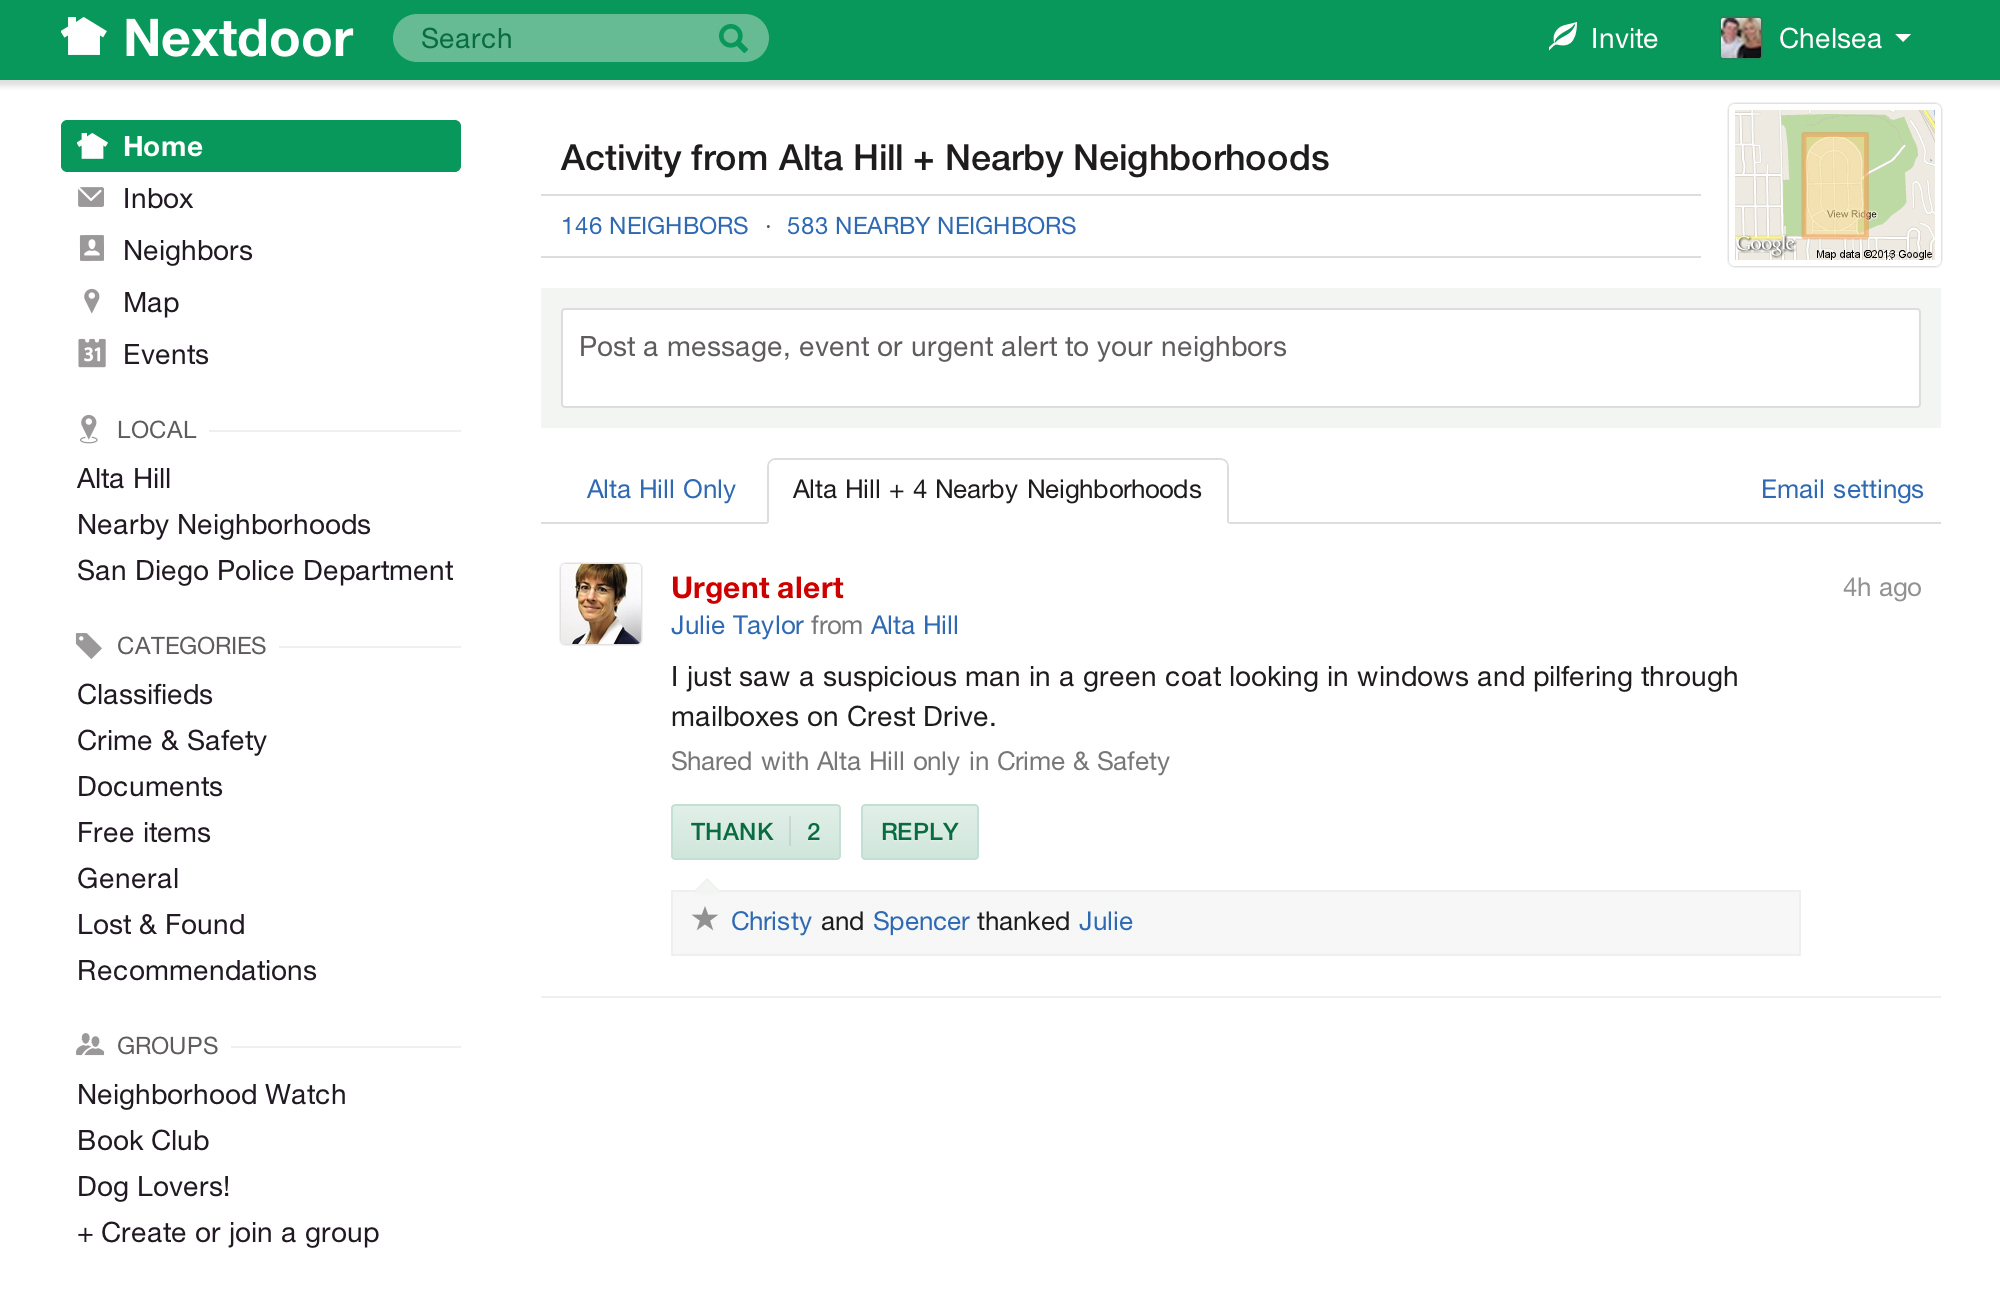The height and width of the screenshot is (1299, 2000).
Task: Open Email settings link
Action: 1842,489
